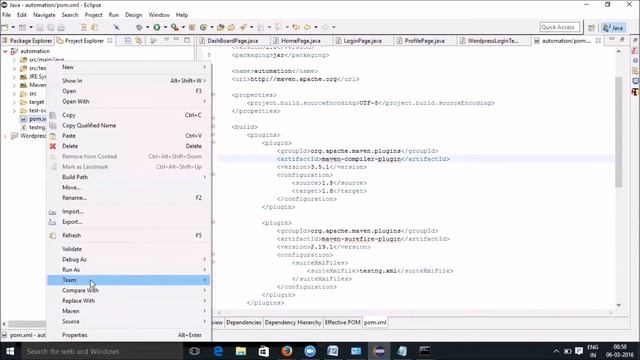Open the Task View taskbar icon
The width and height of the screenshot is (640, 360).
click(195, 351)
